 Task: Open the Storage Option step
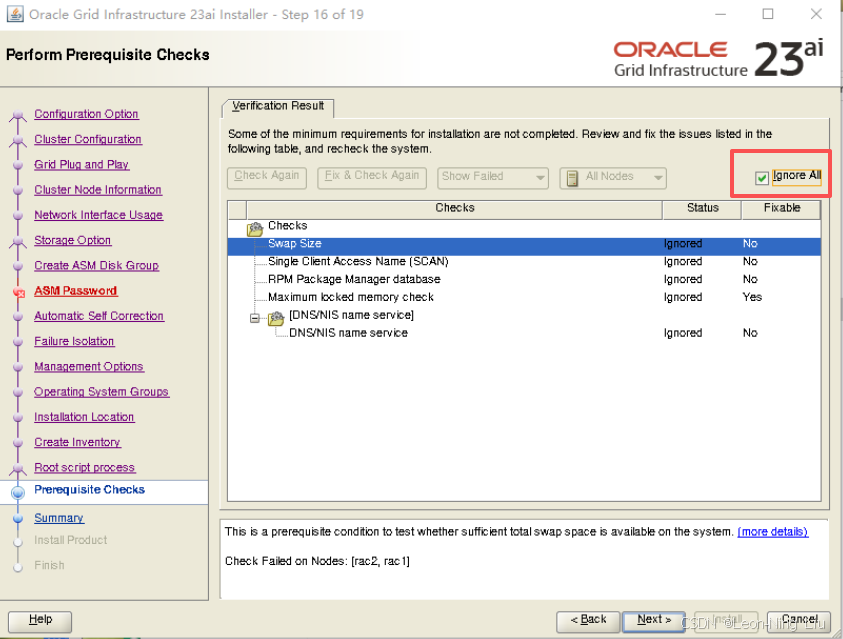73,241
